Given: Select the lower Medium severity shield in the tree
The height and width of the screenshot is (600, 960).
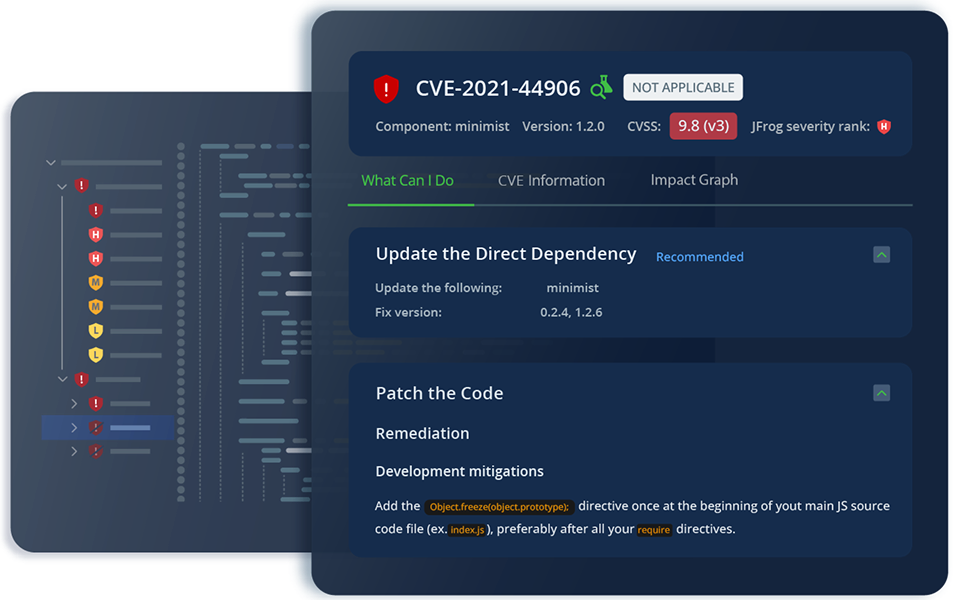Looking at the screenshot, I should [96, 306].
